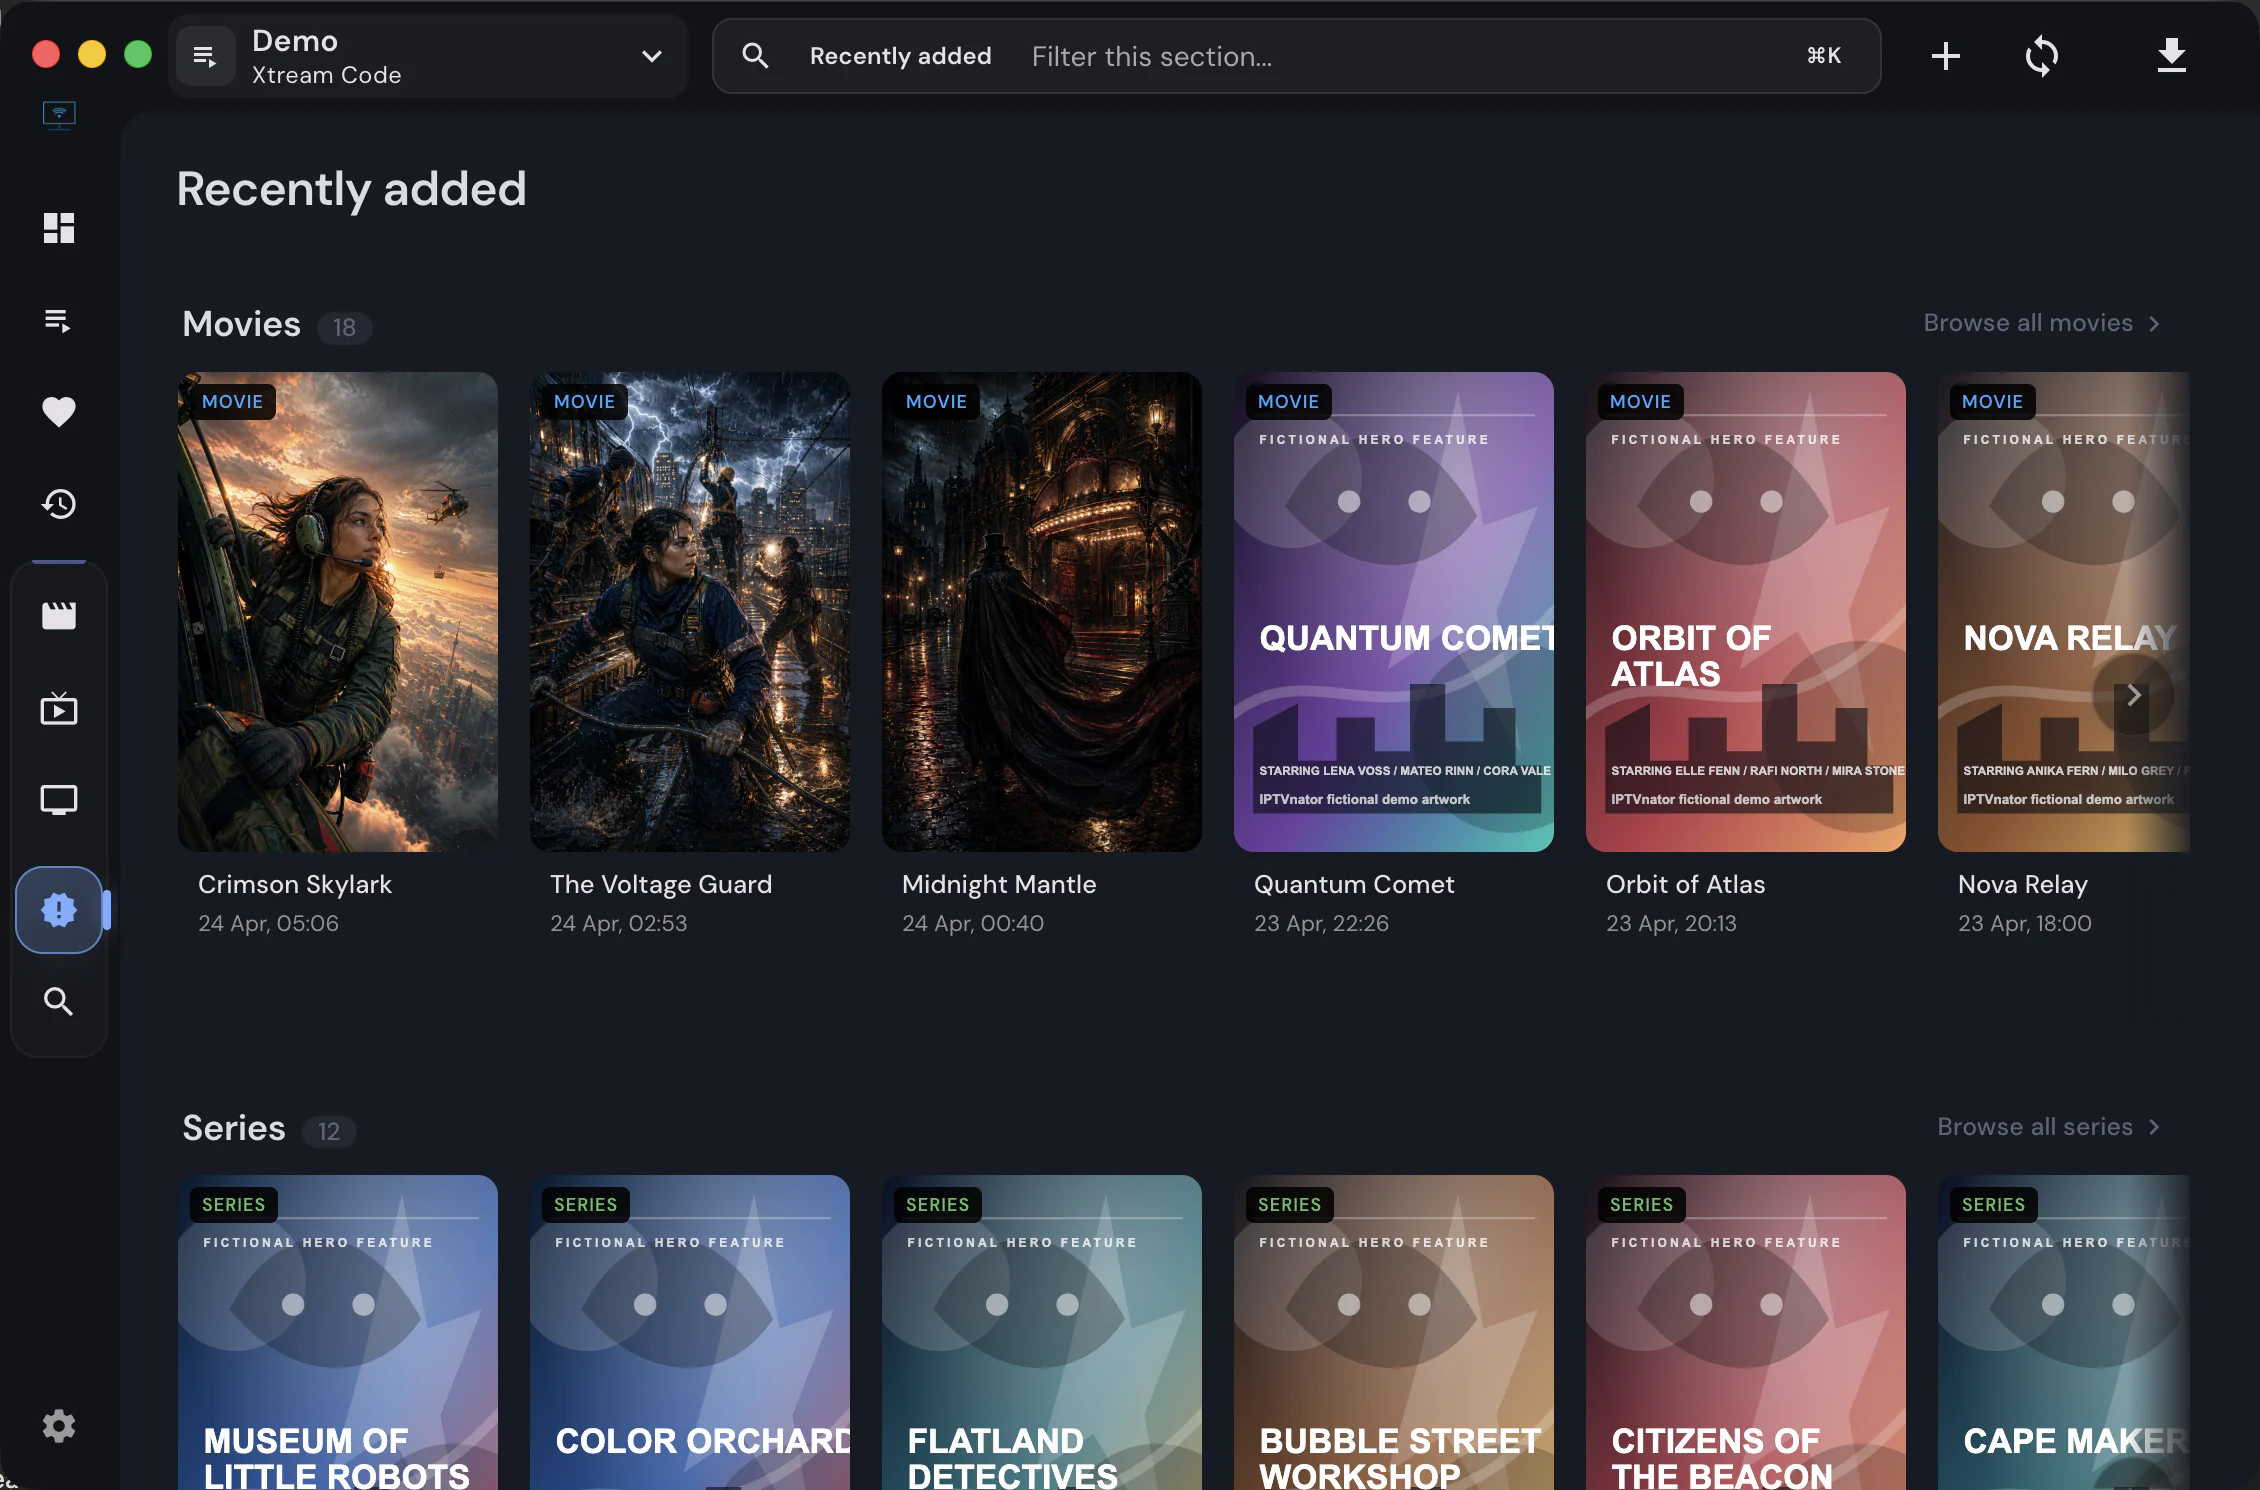
Task: Click the Series section heading
Action: pyautogui.click(x=234, y=1128)
